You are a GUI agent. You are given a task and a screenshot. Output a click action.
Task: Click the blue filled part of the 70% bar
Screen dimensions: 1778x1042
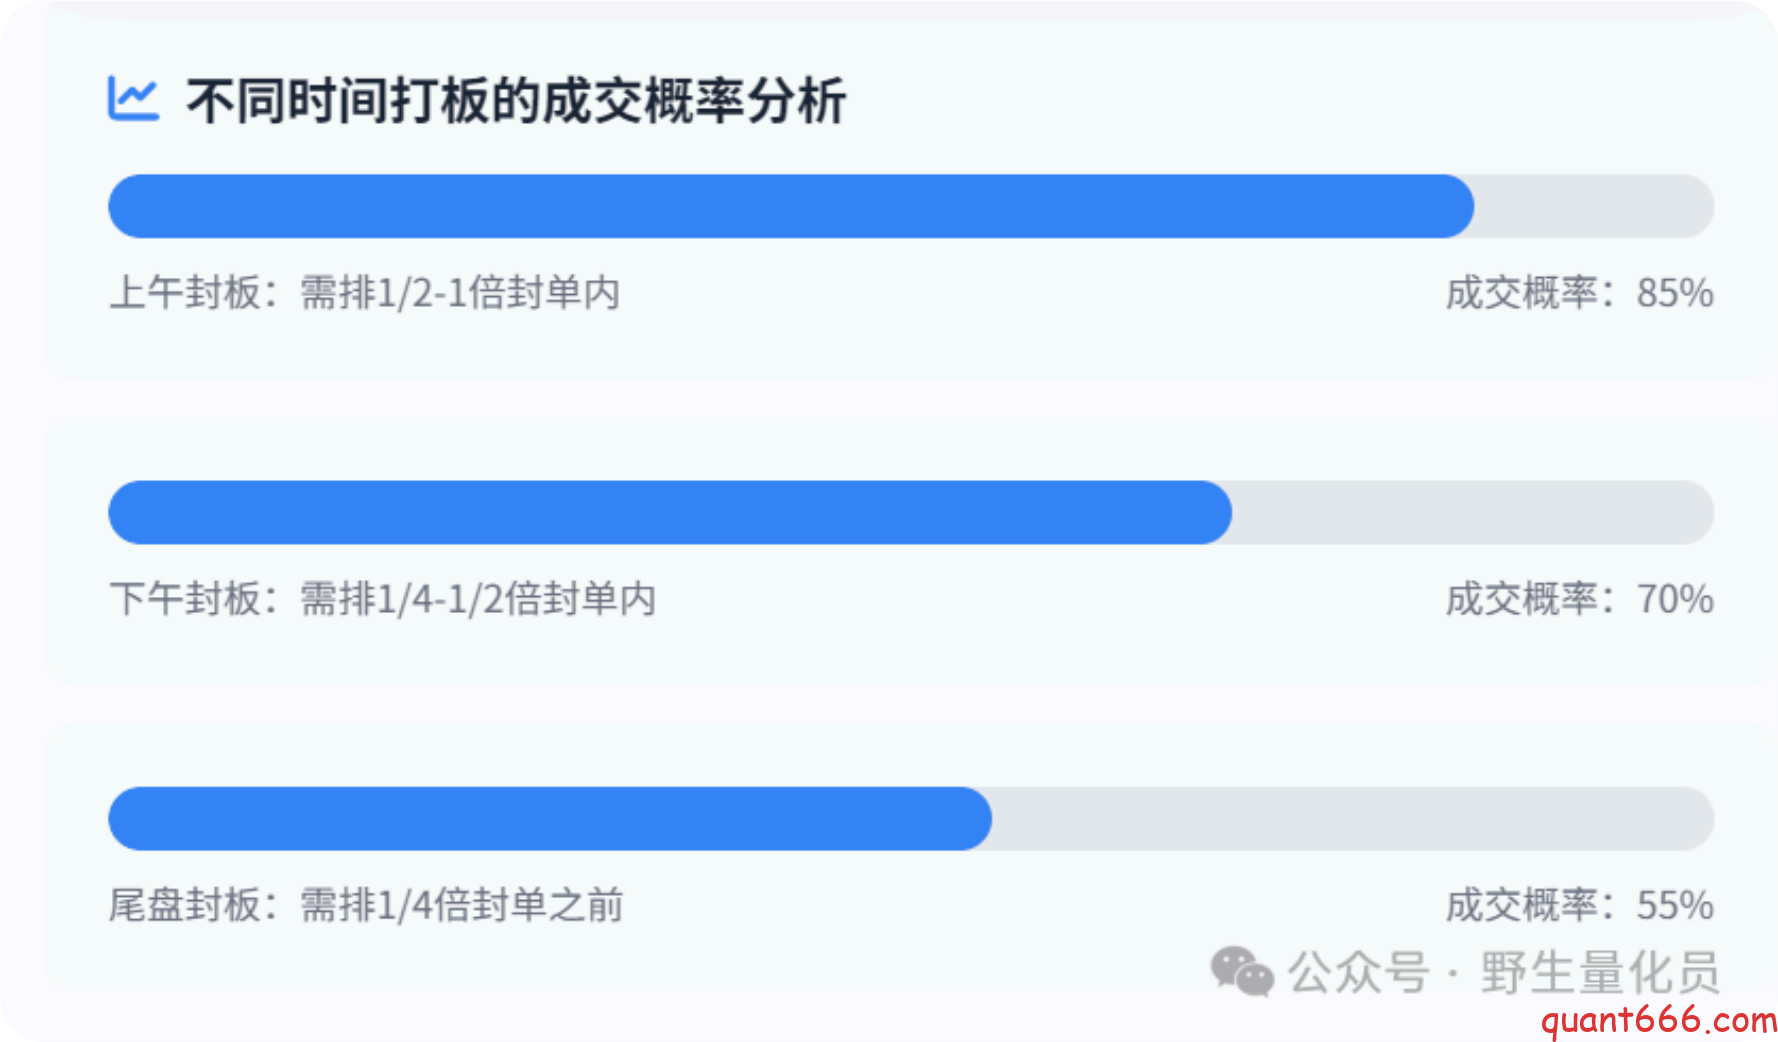[670, 513]
